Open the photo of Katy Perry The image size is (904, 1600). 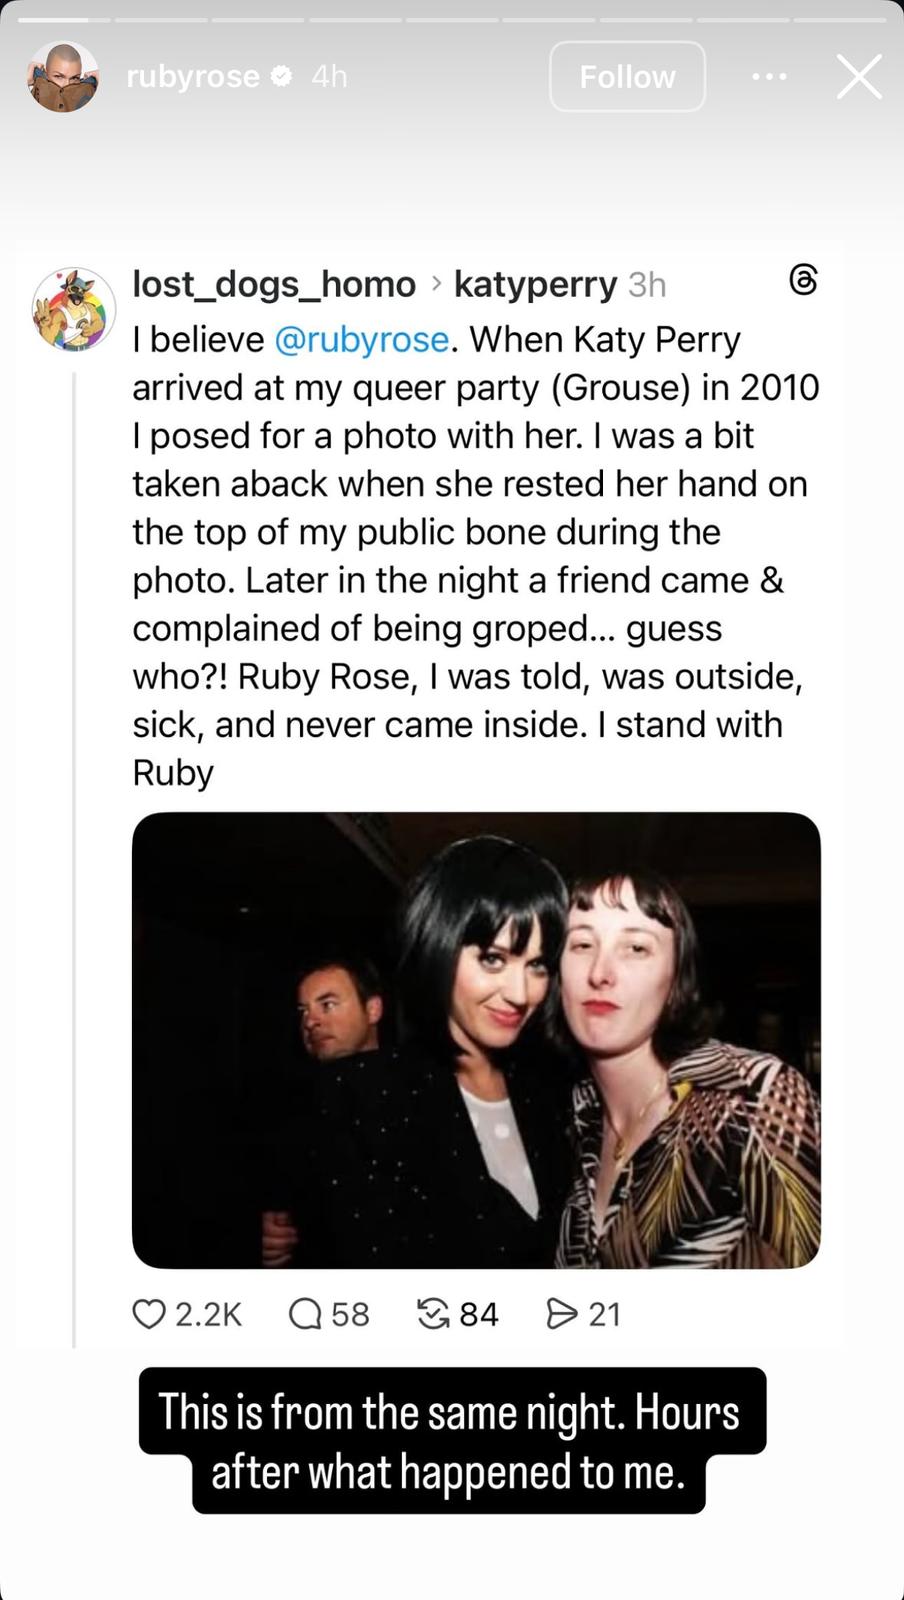[x=475, y=1038]
